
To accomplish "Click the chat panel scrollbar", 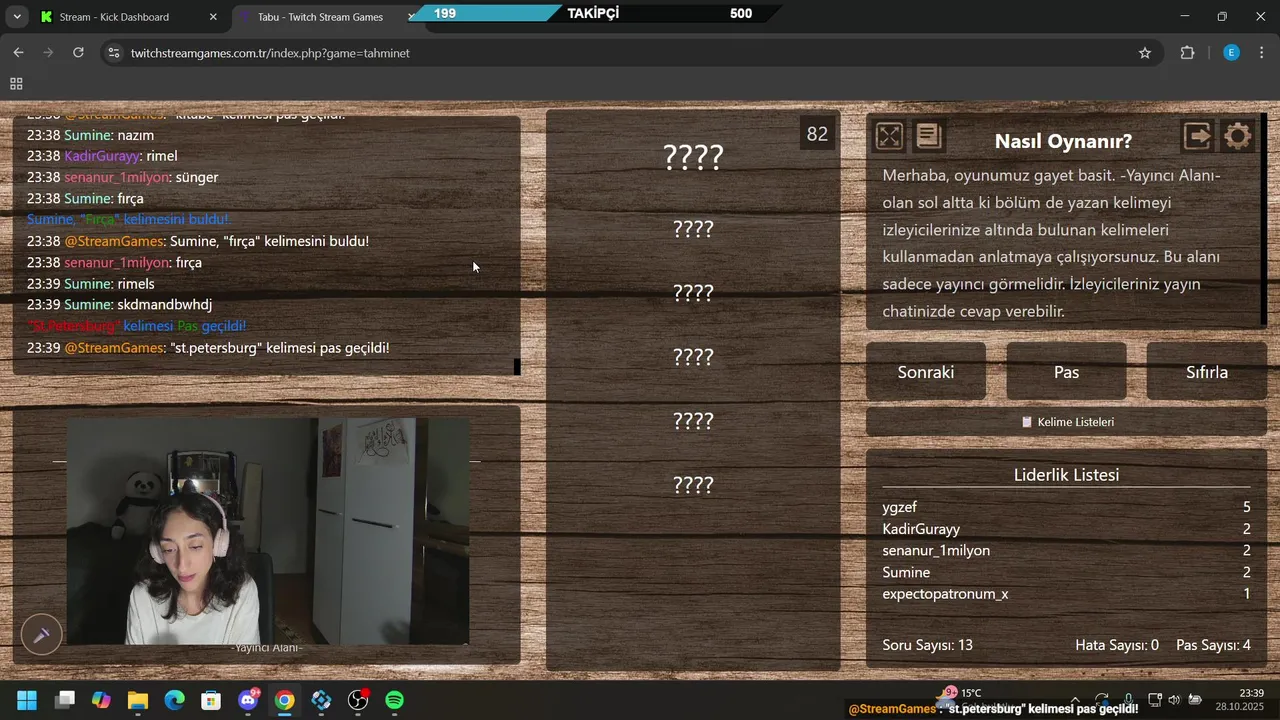I will [517, 367].
